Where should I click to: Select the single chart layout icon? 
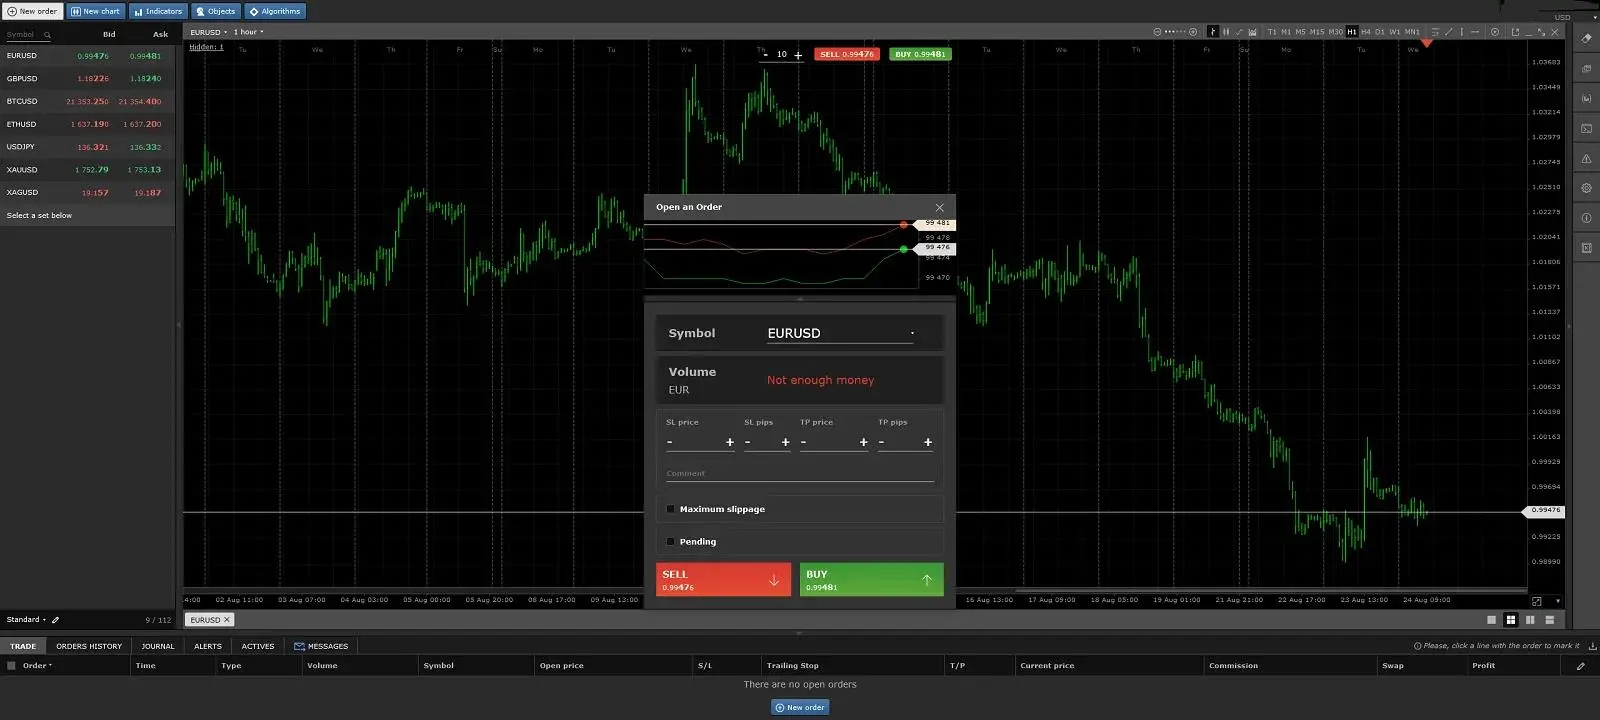pos(1492,620)
